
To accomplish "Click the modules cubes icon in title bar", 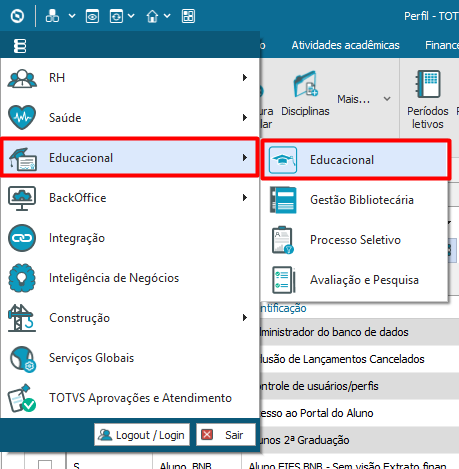I will (x=52, y=16).
